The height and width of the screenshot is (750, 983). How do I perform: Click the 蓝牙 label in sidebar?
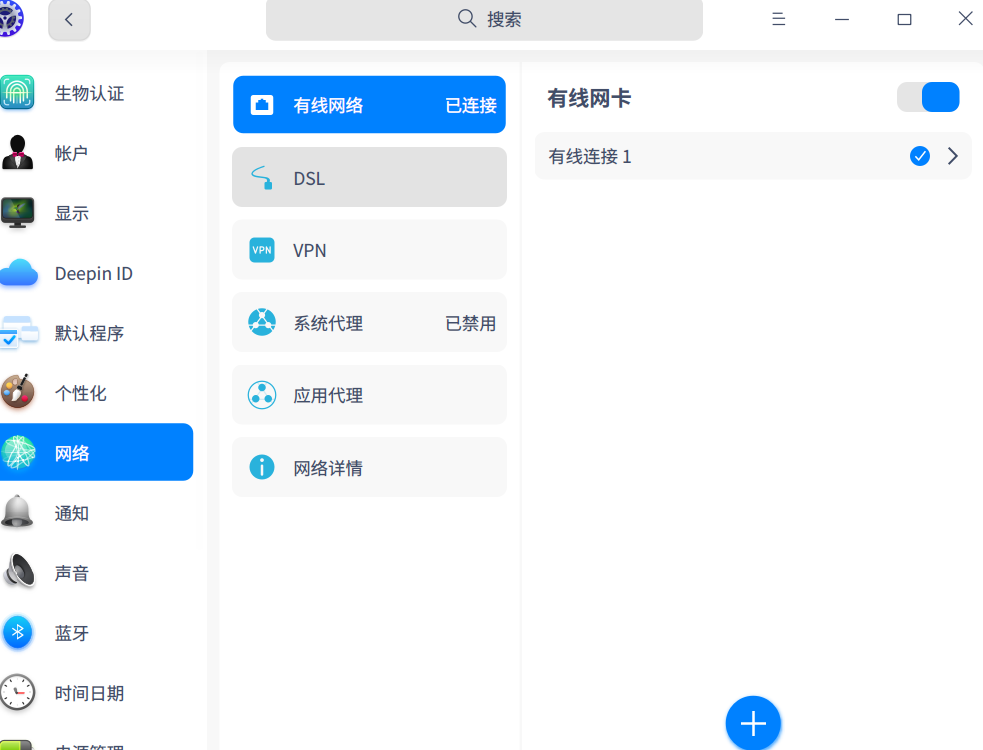71,633
